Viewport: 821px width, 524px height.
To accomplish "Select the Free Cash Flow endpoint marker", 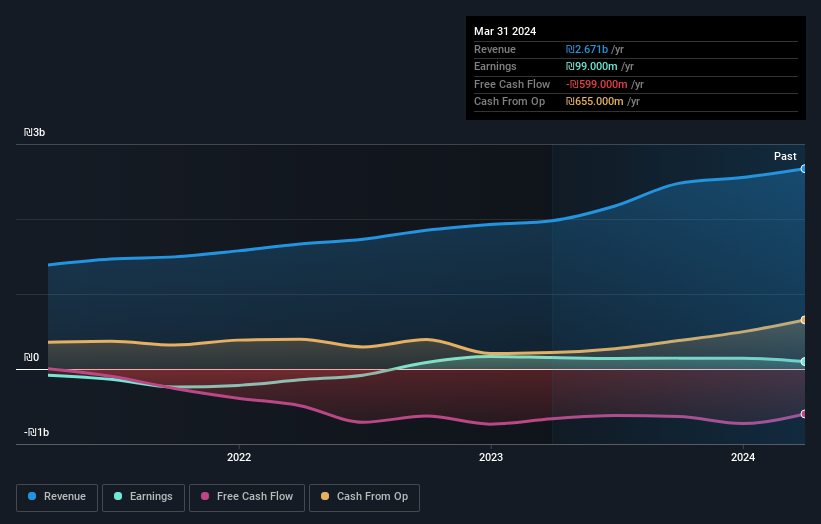I will 804,414.
